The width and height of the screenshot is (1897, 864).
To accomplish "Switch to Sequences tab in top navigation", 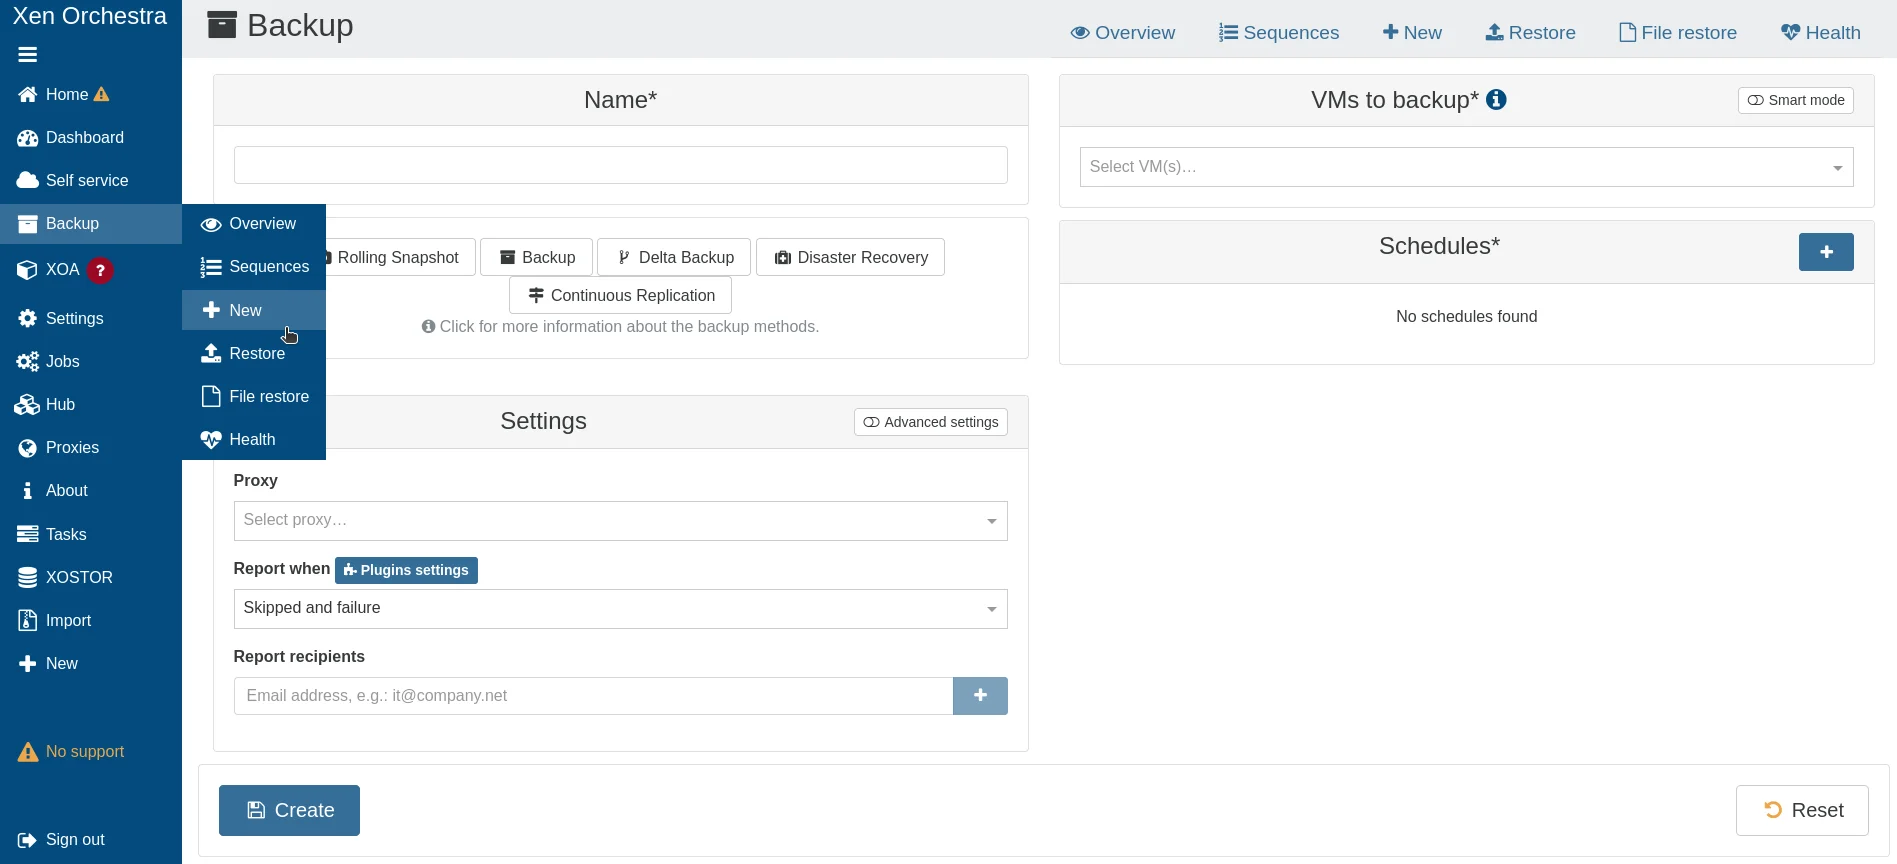I will 1279,33.
